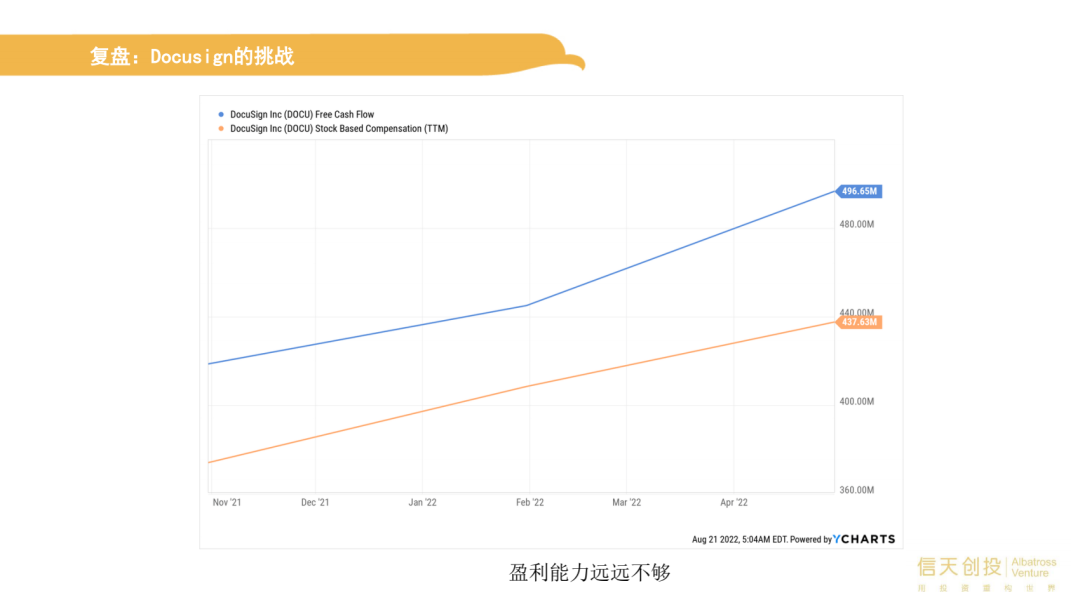Viewport: 1080px width, 607px height.
Task: Click the YCHARTS logo
Action: coord(864,539)
